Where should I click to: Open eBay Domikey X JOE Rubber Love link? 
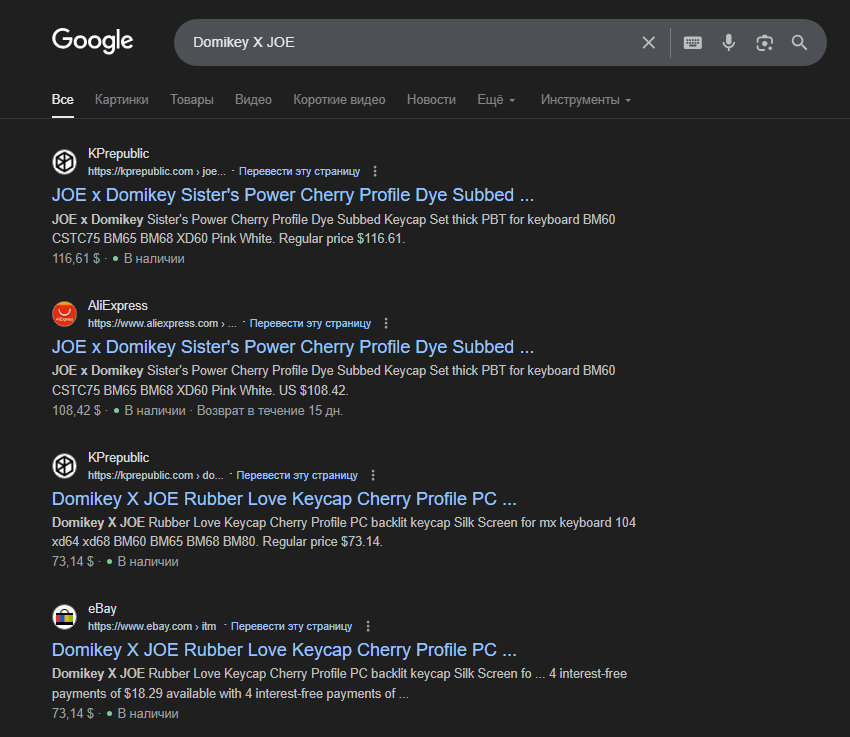click(284, 650)
